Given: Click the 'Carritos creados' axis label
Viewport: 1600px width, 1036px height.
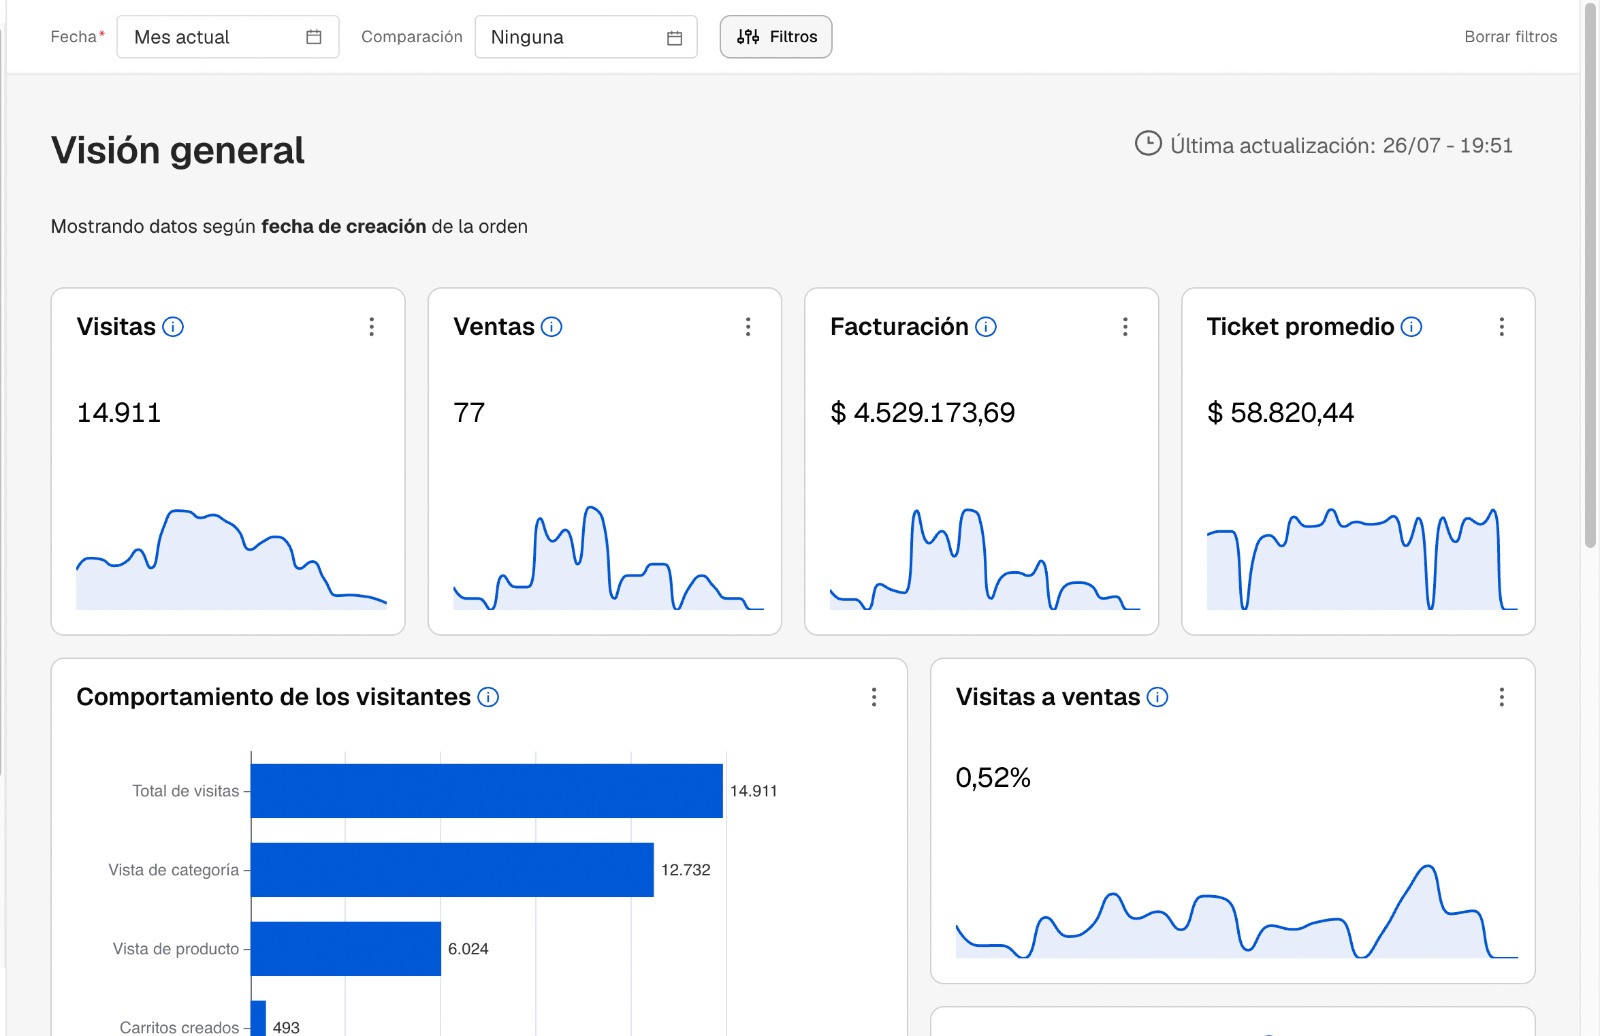Looking at the screenshot, I should [180, 1027].
